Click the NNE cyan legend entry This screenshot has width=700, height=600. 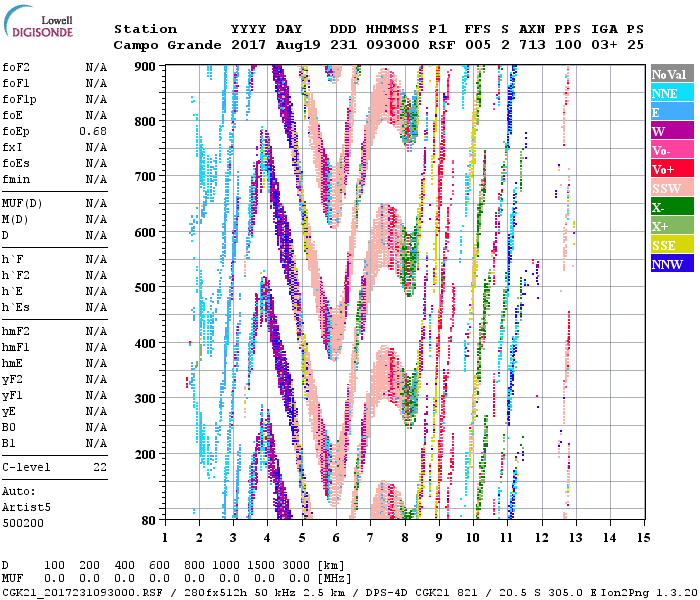[672, 94]
